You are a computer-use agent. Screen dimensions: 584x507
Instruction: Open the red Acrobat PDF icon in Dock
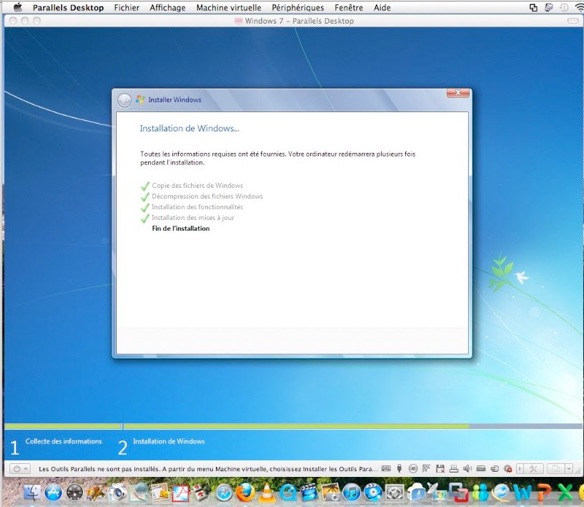point(181,492)
